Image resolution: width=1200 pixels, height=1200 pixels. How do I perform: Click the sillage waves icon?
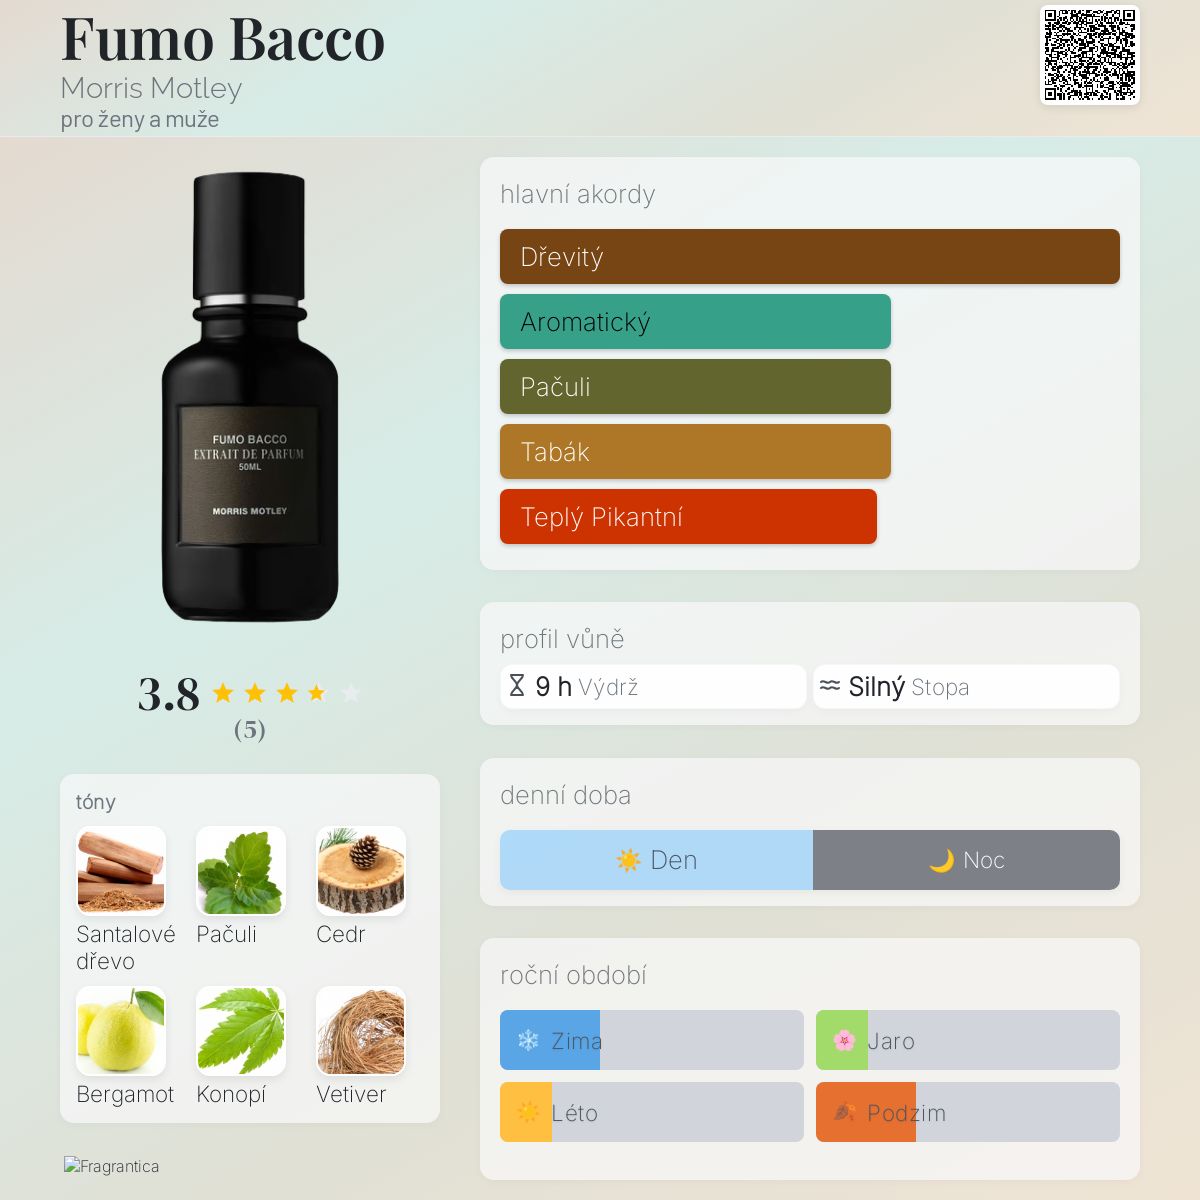point(830,686)
